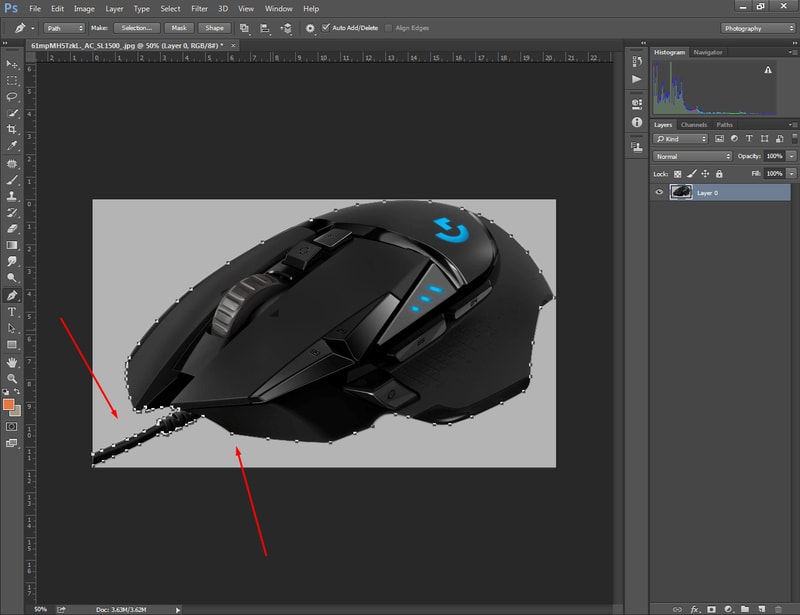Select the Zoom tool
The image size is (800, 615).
point(11,379)
